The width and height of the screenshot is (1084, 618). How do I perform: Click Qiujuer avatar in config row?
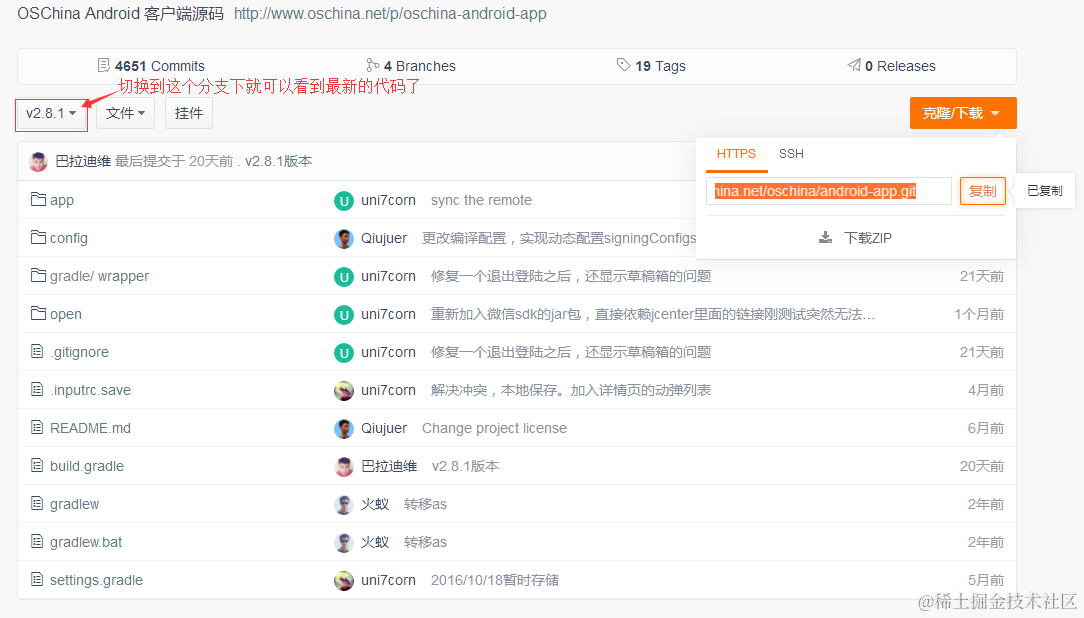click(x=344, y=239)
